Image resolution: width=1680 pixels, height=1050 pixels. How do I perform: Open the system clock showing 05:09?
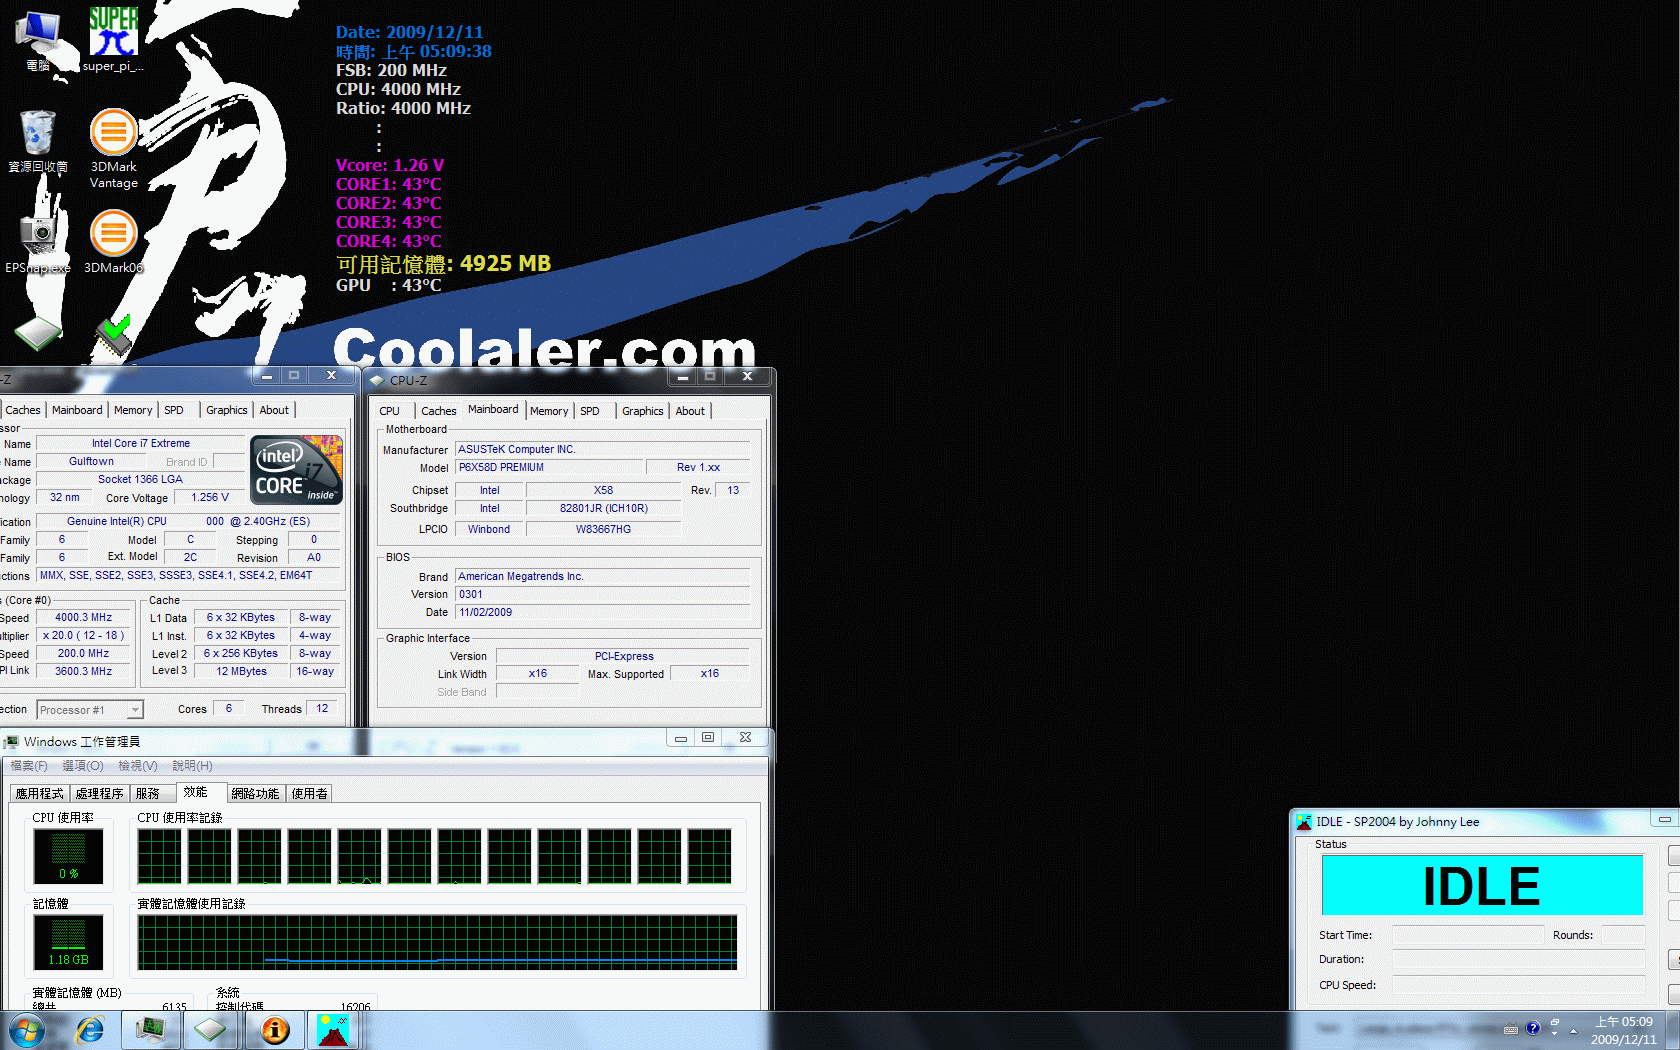point(1623,1030)
